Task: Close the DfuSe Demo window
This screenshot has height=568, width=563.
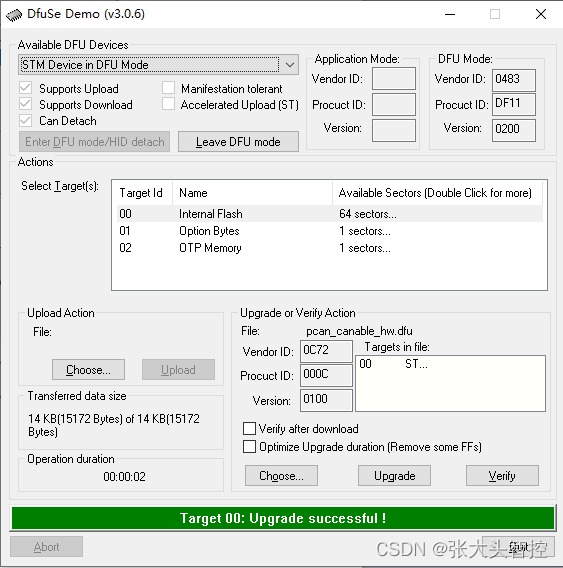Action: [541, 14]
